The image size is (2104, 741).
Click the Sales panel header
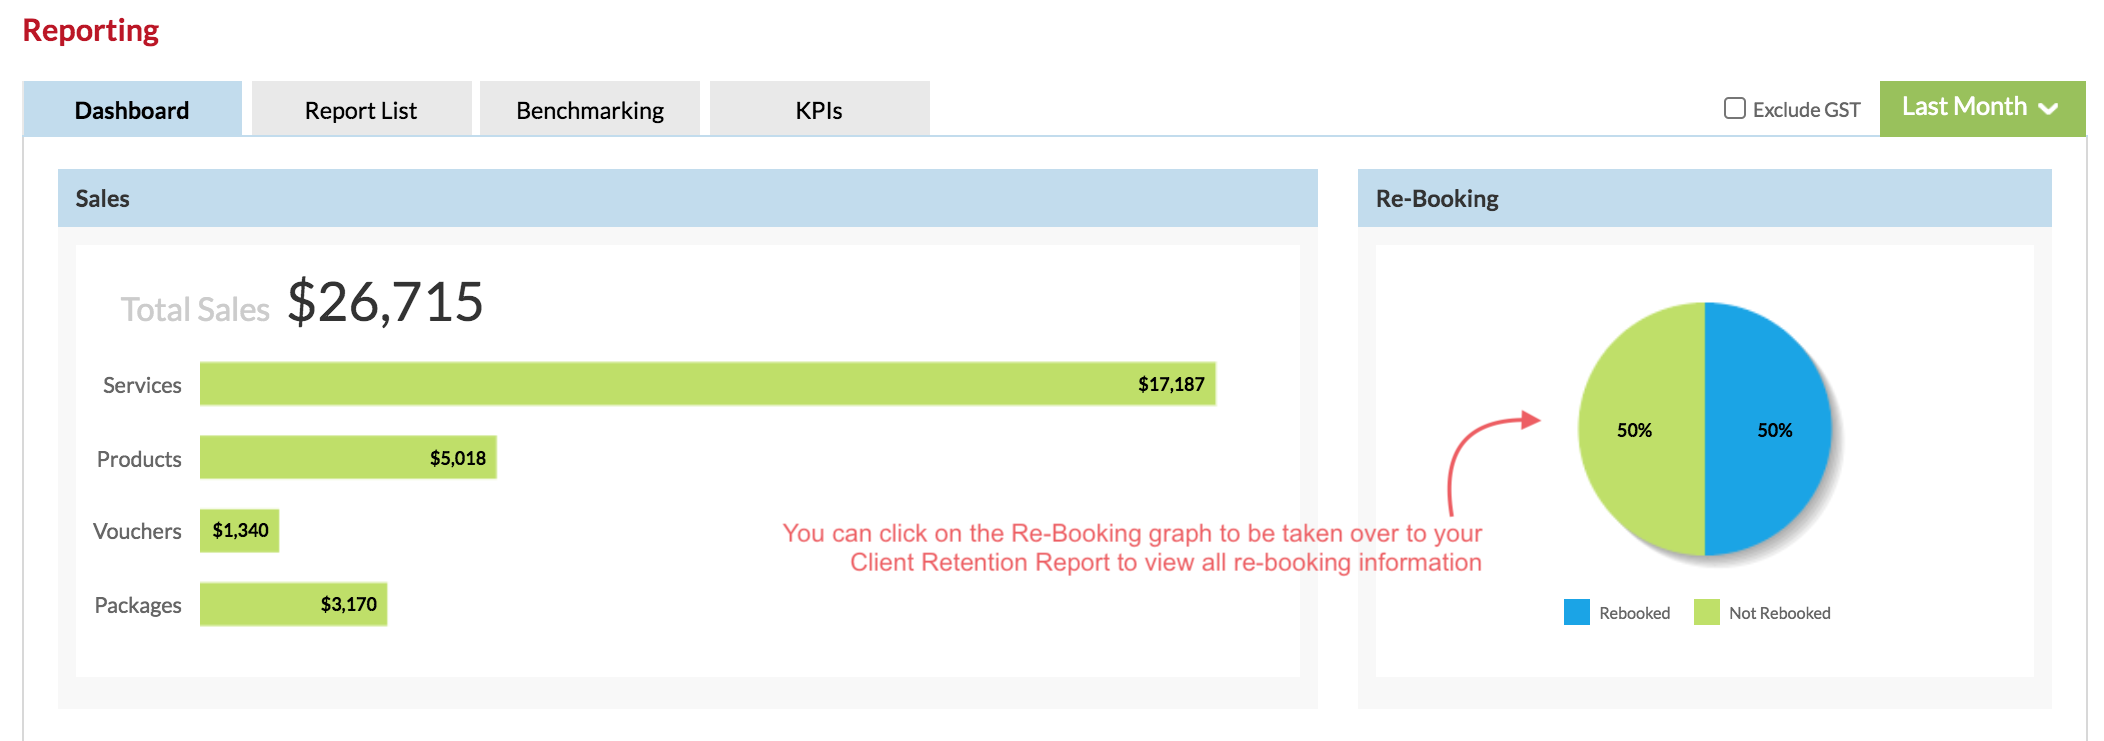(x=688, y=198)
